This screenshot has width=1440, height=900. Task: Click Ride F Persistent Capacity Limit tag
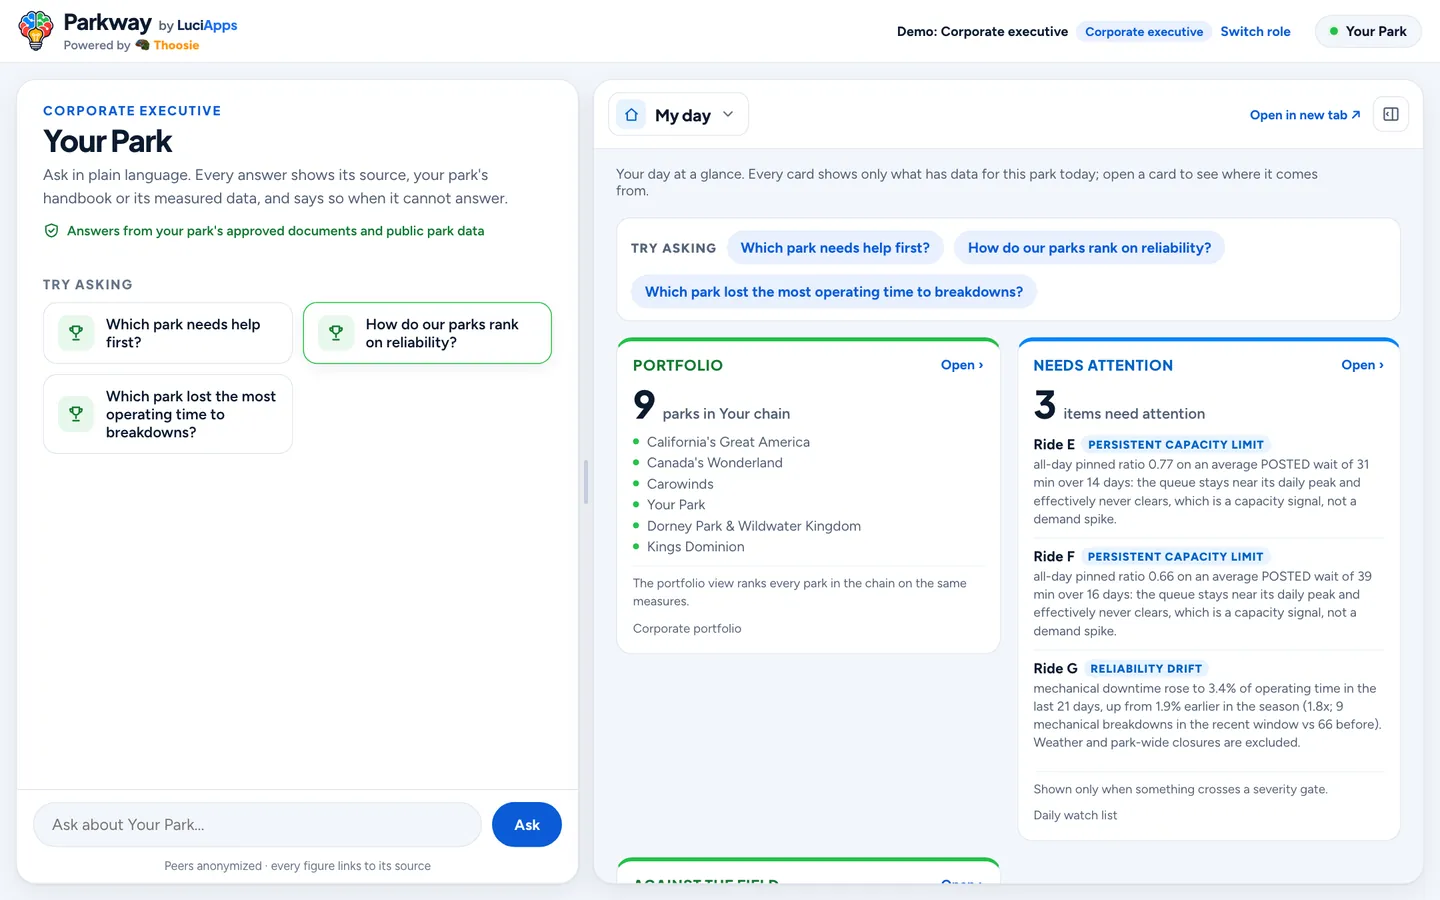[1176, 557]
